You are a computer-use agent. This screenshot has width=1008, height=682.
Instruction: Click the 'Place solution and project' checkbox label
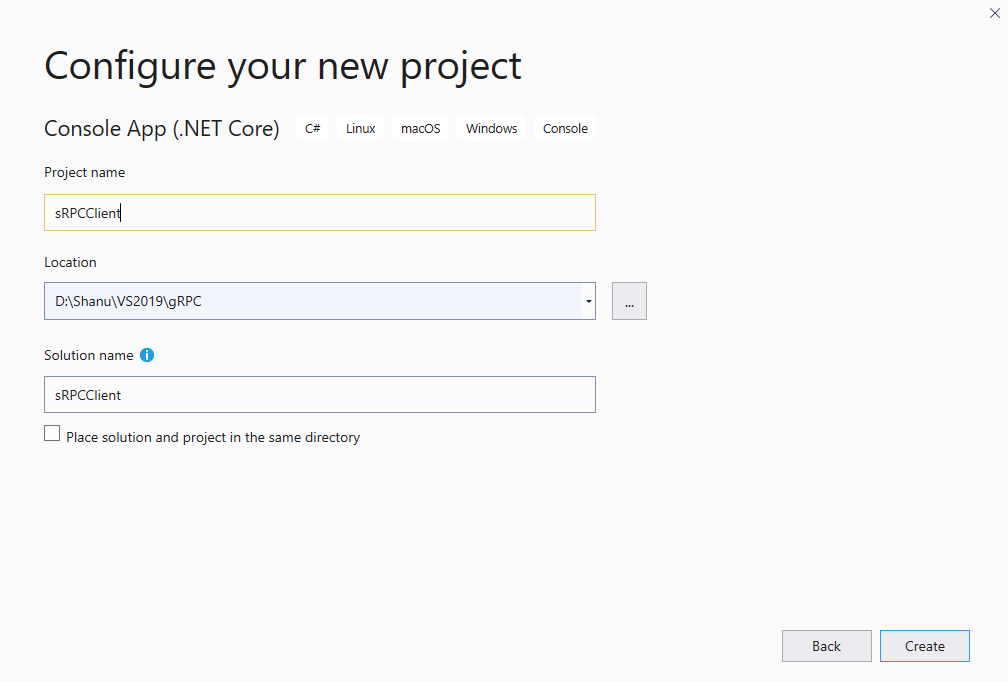click(213, 437)
